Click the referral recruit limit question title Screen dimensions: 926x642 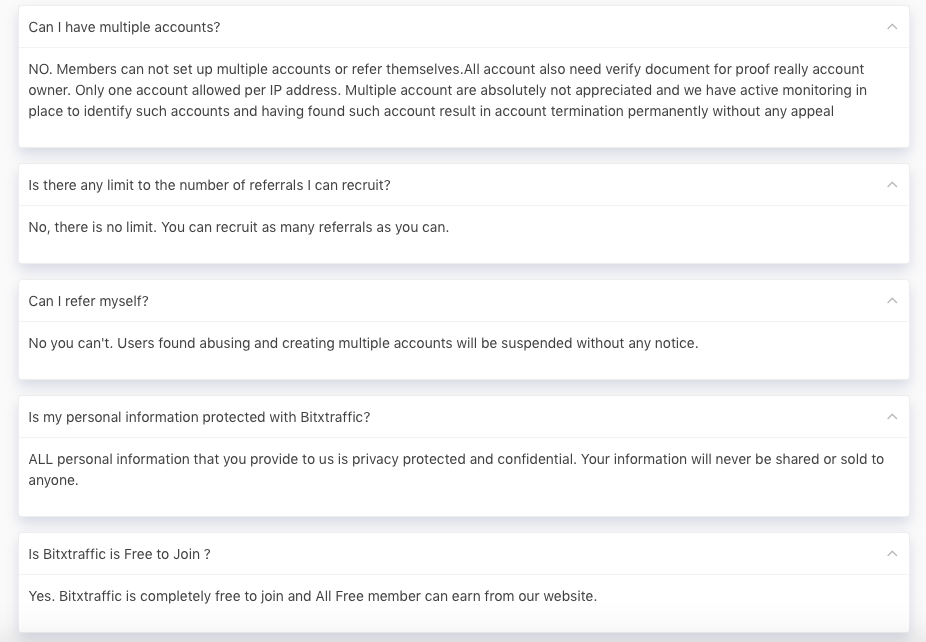coord(209,185)
